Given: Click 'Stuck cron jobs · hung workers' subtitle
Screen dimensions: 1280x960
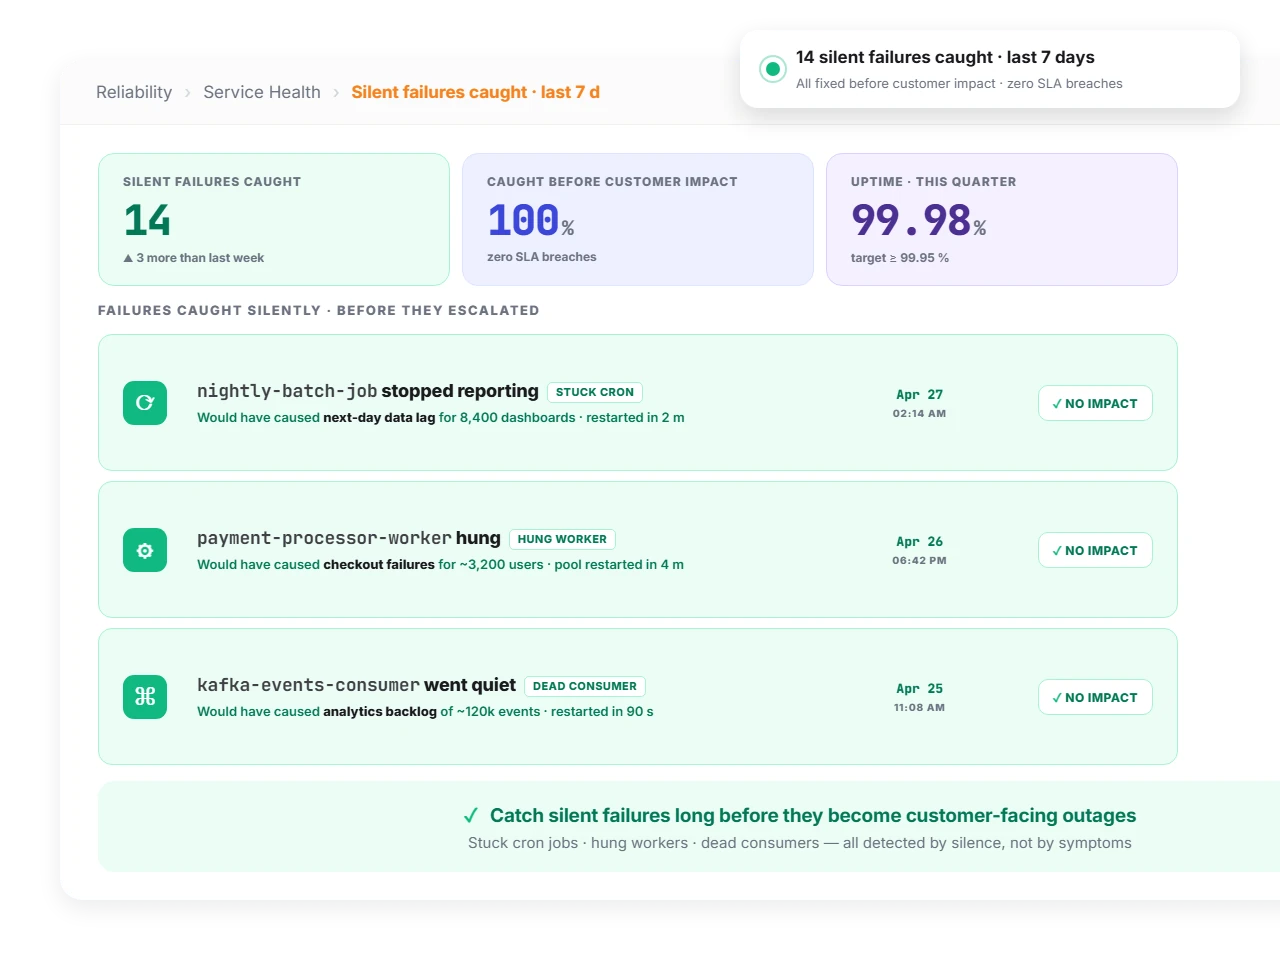Looking at the screenshot, I should coord(800,843).
